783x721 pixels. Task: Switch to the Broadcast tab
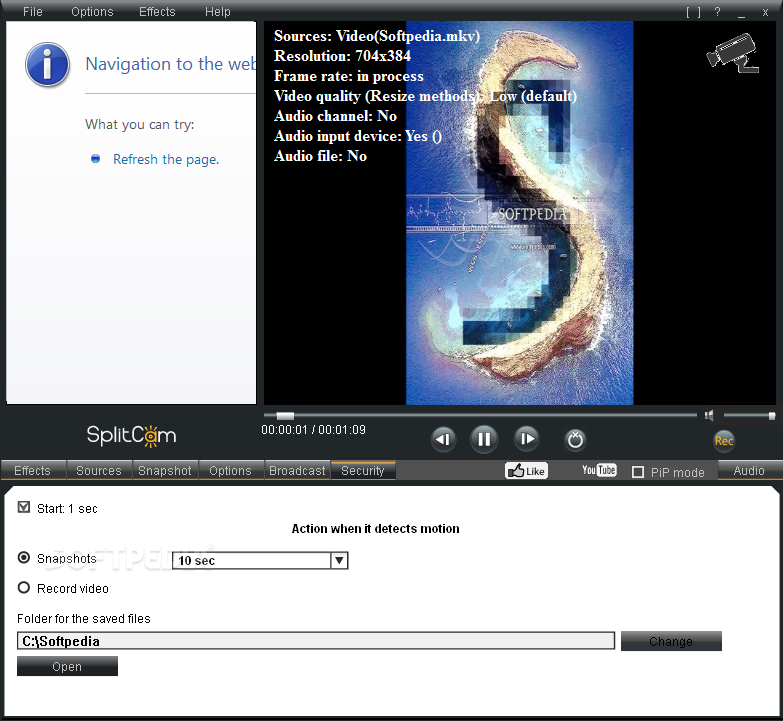[297, 470]
